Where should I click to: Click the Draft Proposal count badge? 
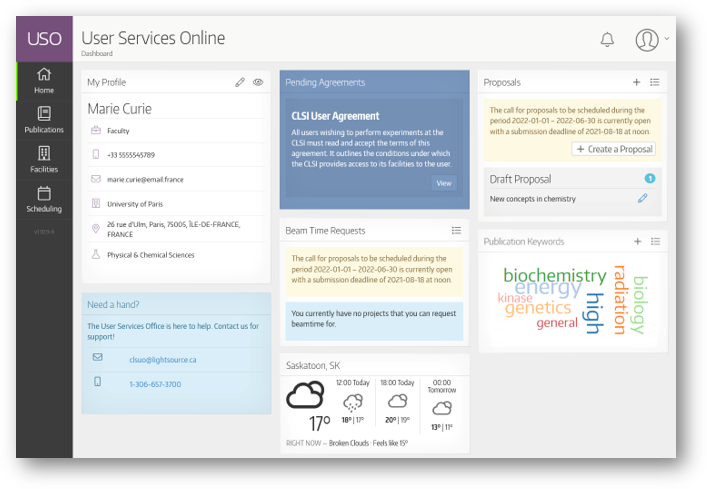(x=650, y=178)
